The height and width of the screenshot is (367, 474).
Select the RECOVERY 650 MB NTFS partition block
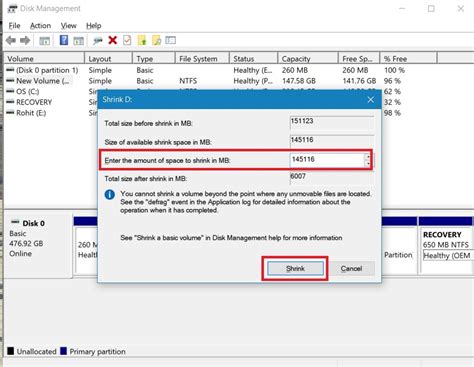coord(446,245)
